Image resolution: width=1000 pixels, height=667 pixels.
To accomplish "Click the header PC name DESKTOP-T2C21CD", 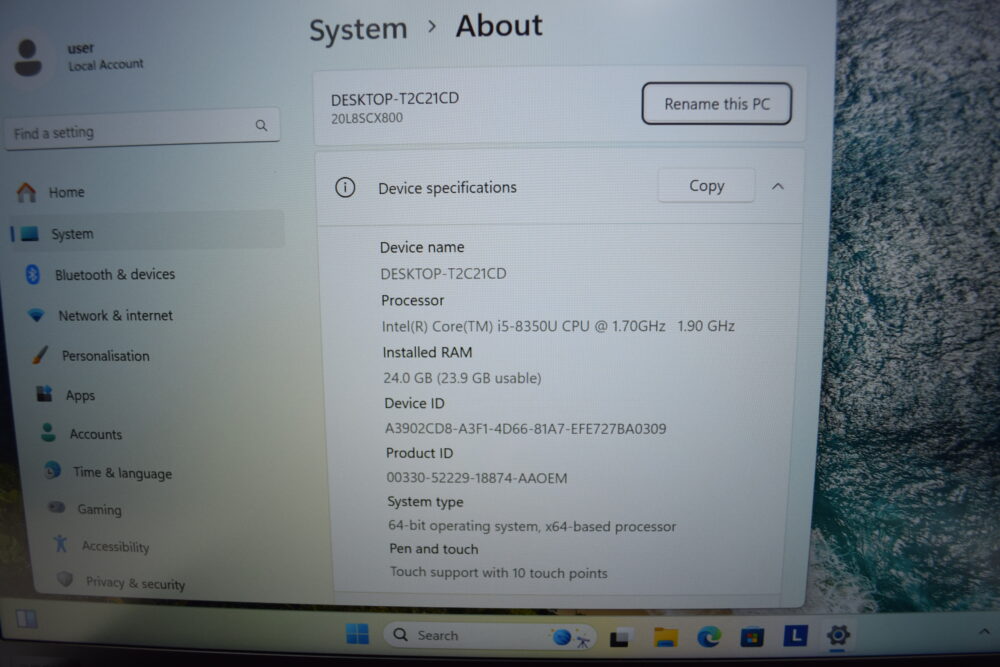I will tap(395, 99).
